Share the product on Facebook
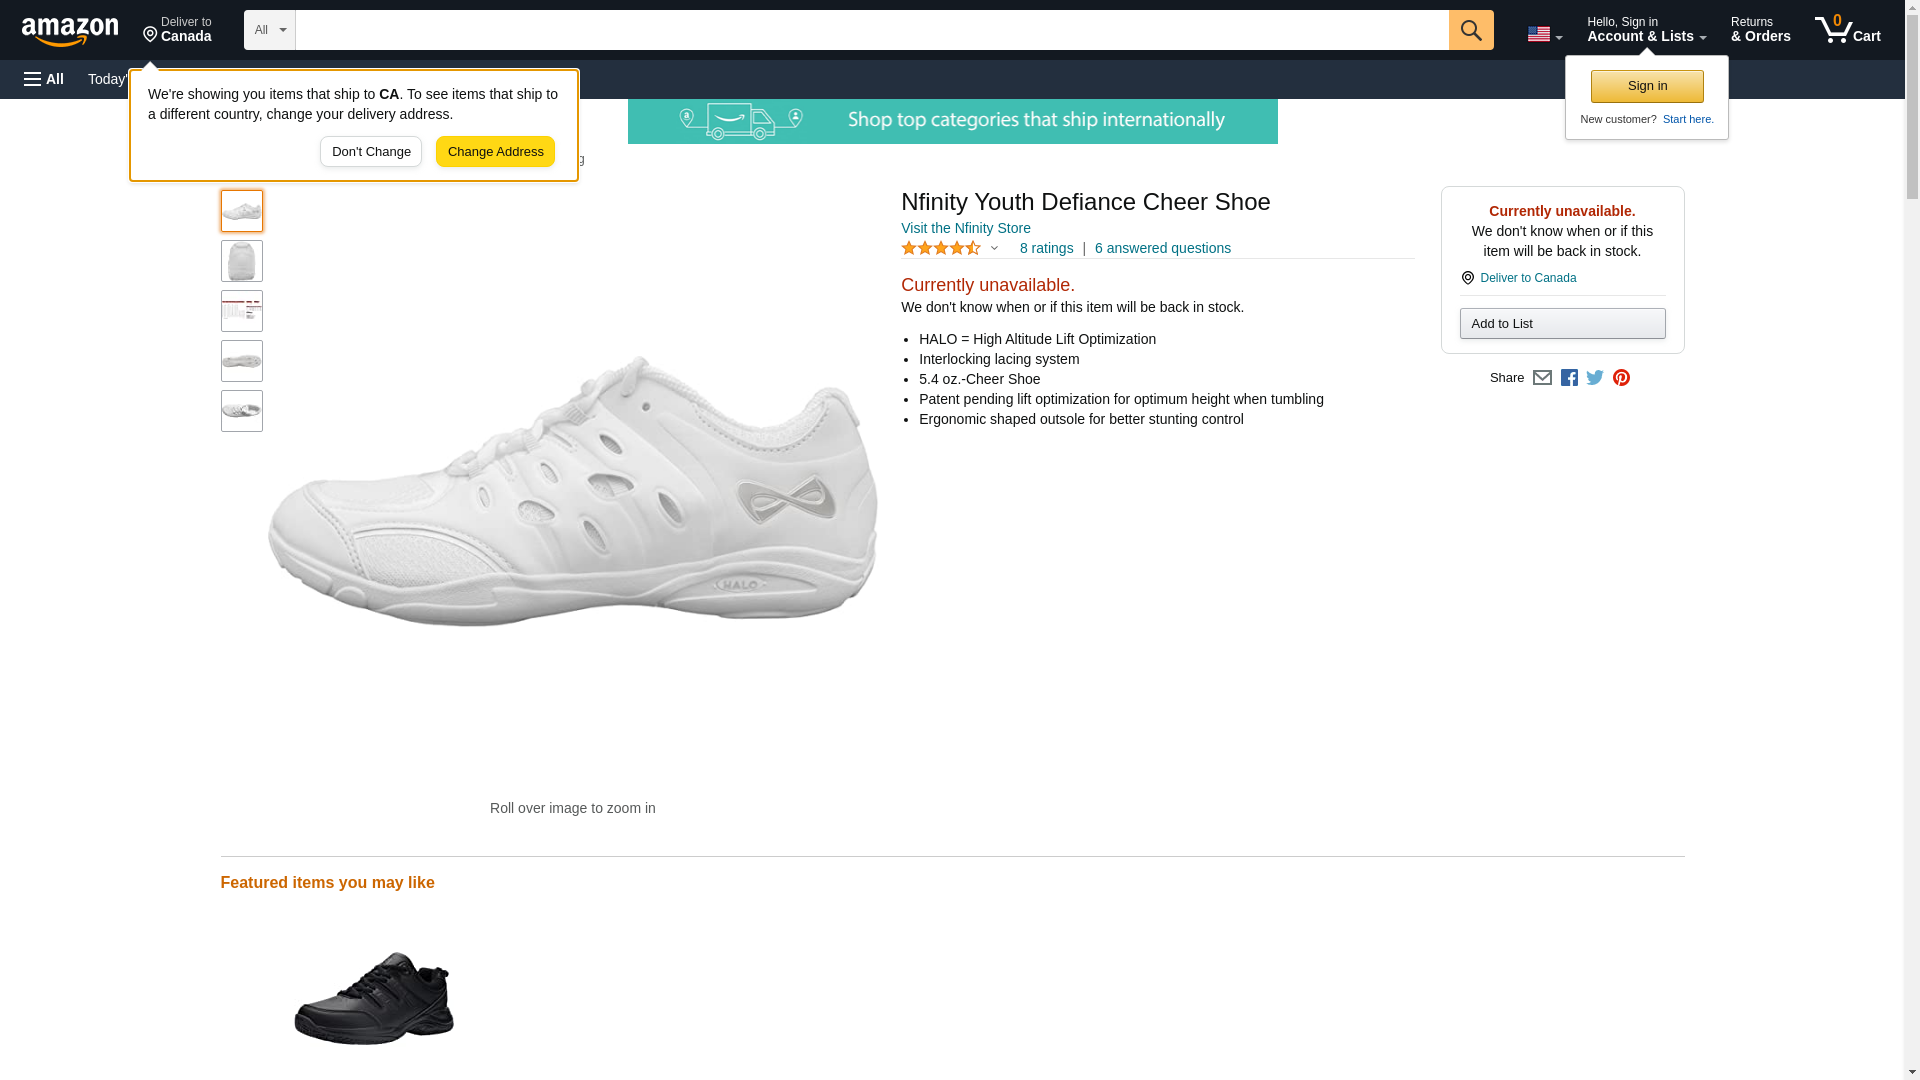This screenshot has width=1920, height=1080. [1569, 378]
